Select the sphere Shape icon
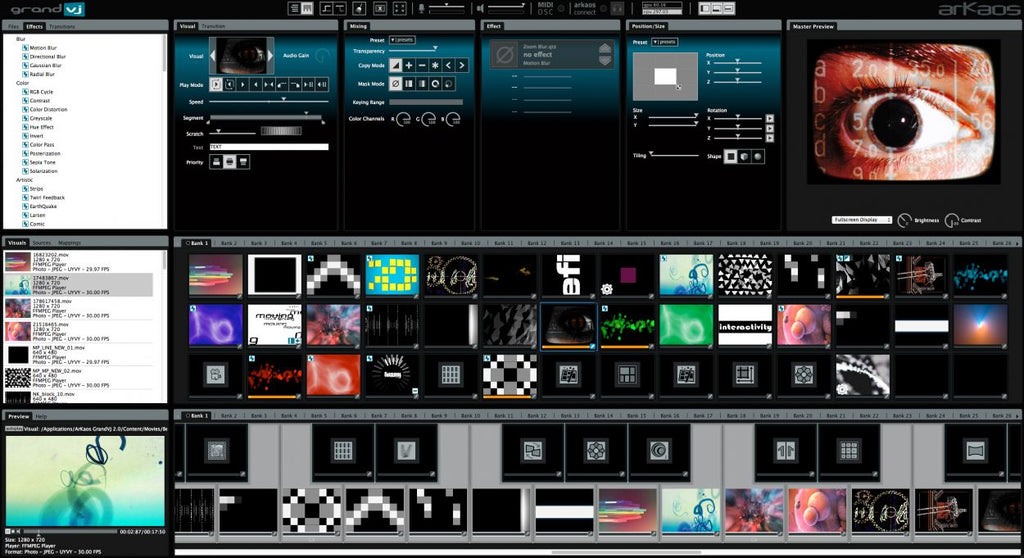 tap(758, 156)
